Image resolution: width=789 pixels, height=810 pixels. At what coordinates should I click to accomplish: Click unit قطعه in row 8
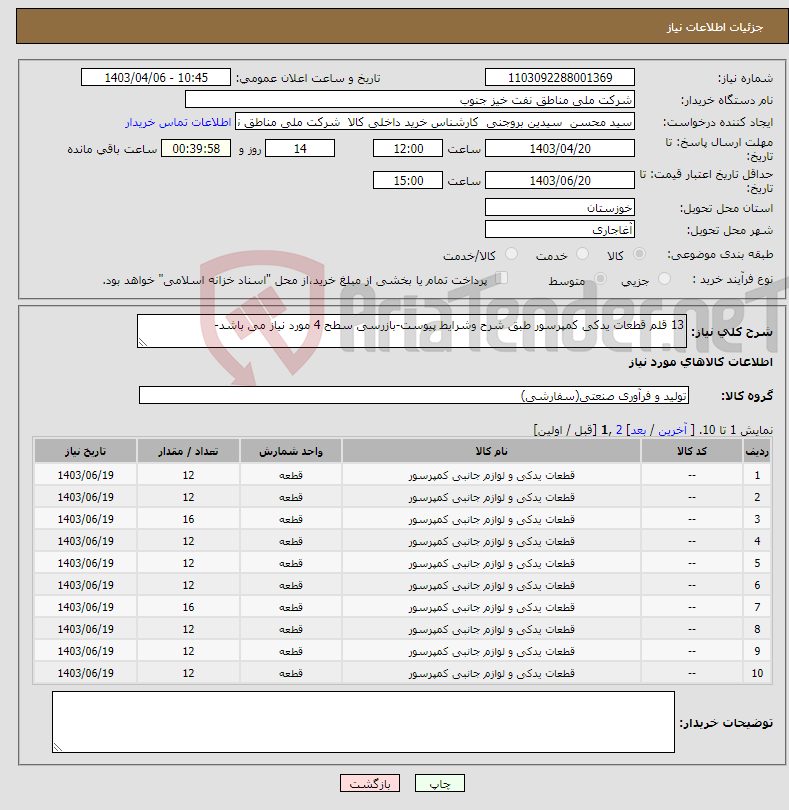290,629
